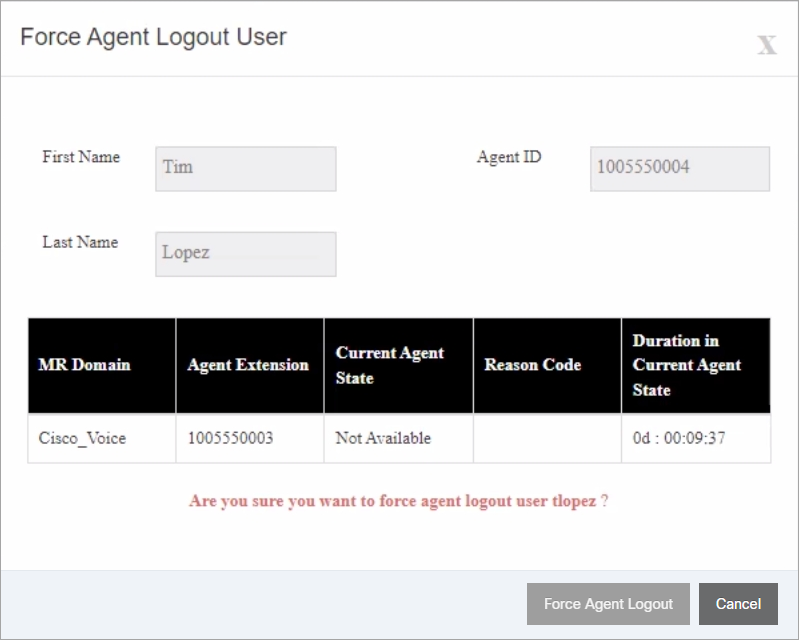799x640 pixels.
Task: Select the Current Agent State column header
Action: [398, 365]
